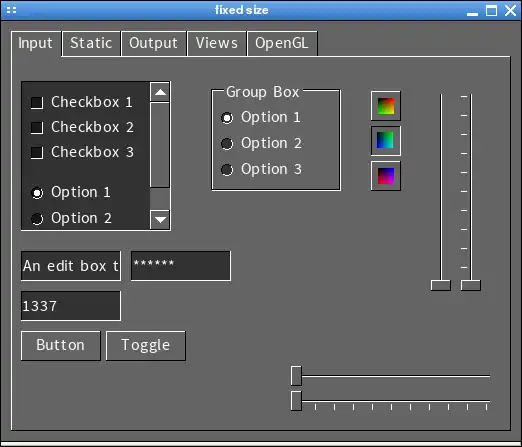Click the list's scrollbar thumb
Image resolution: width=522 pixels, height=447 pixels.
tap(160, 145)
